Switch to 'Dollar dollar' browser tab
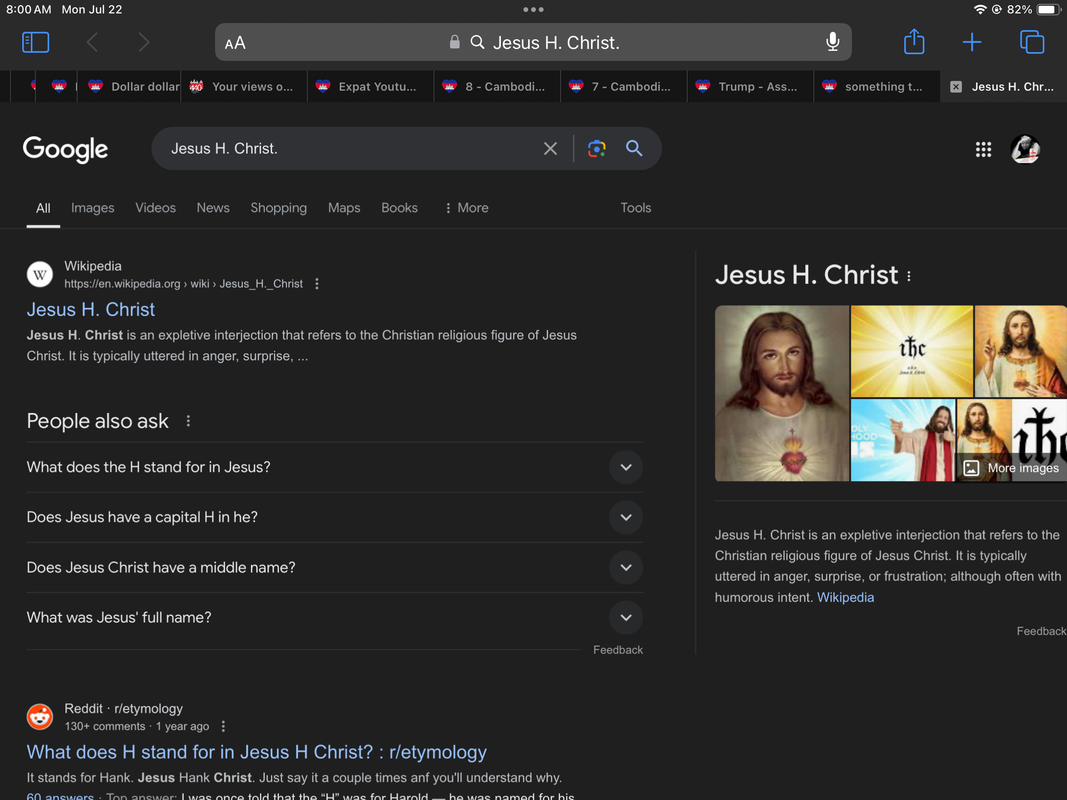1067x800 pixels. (129, 86)
